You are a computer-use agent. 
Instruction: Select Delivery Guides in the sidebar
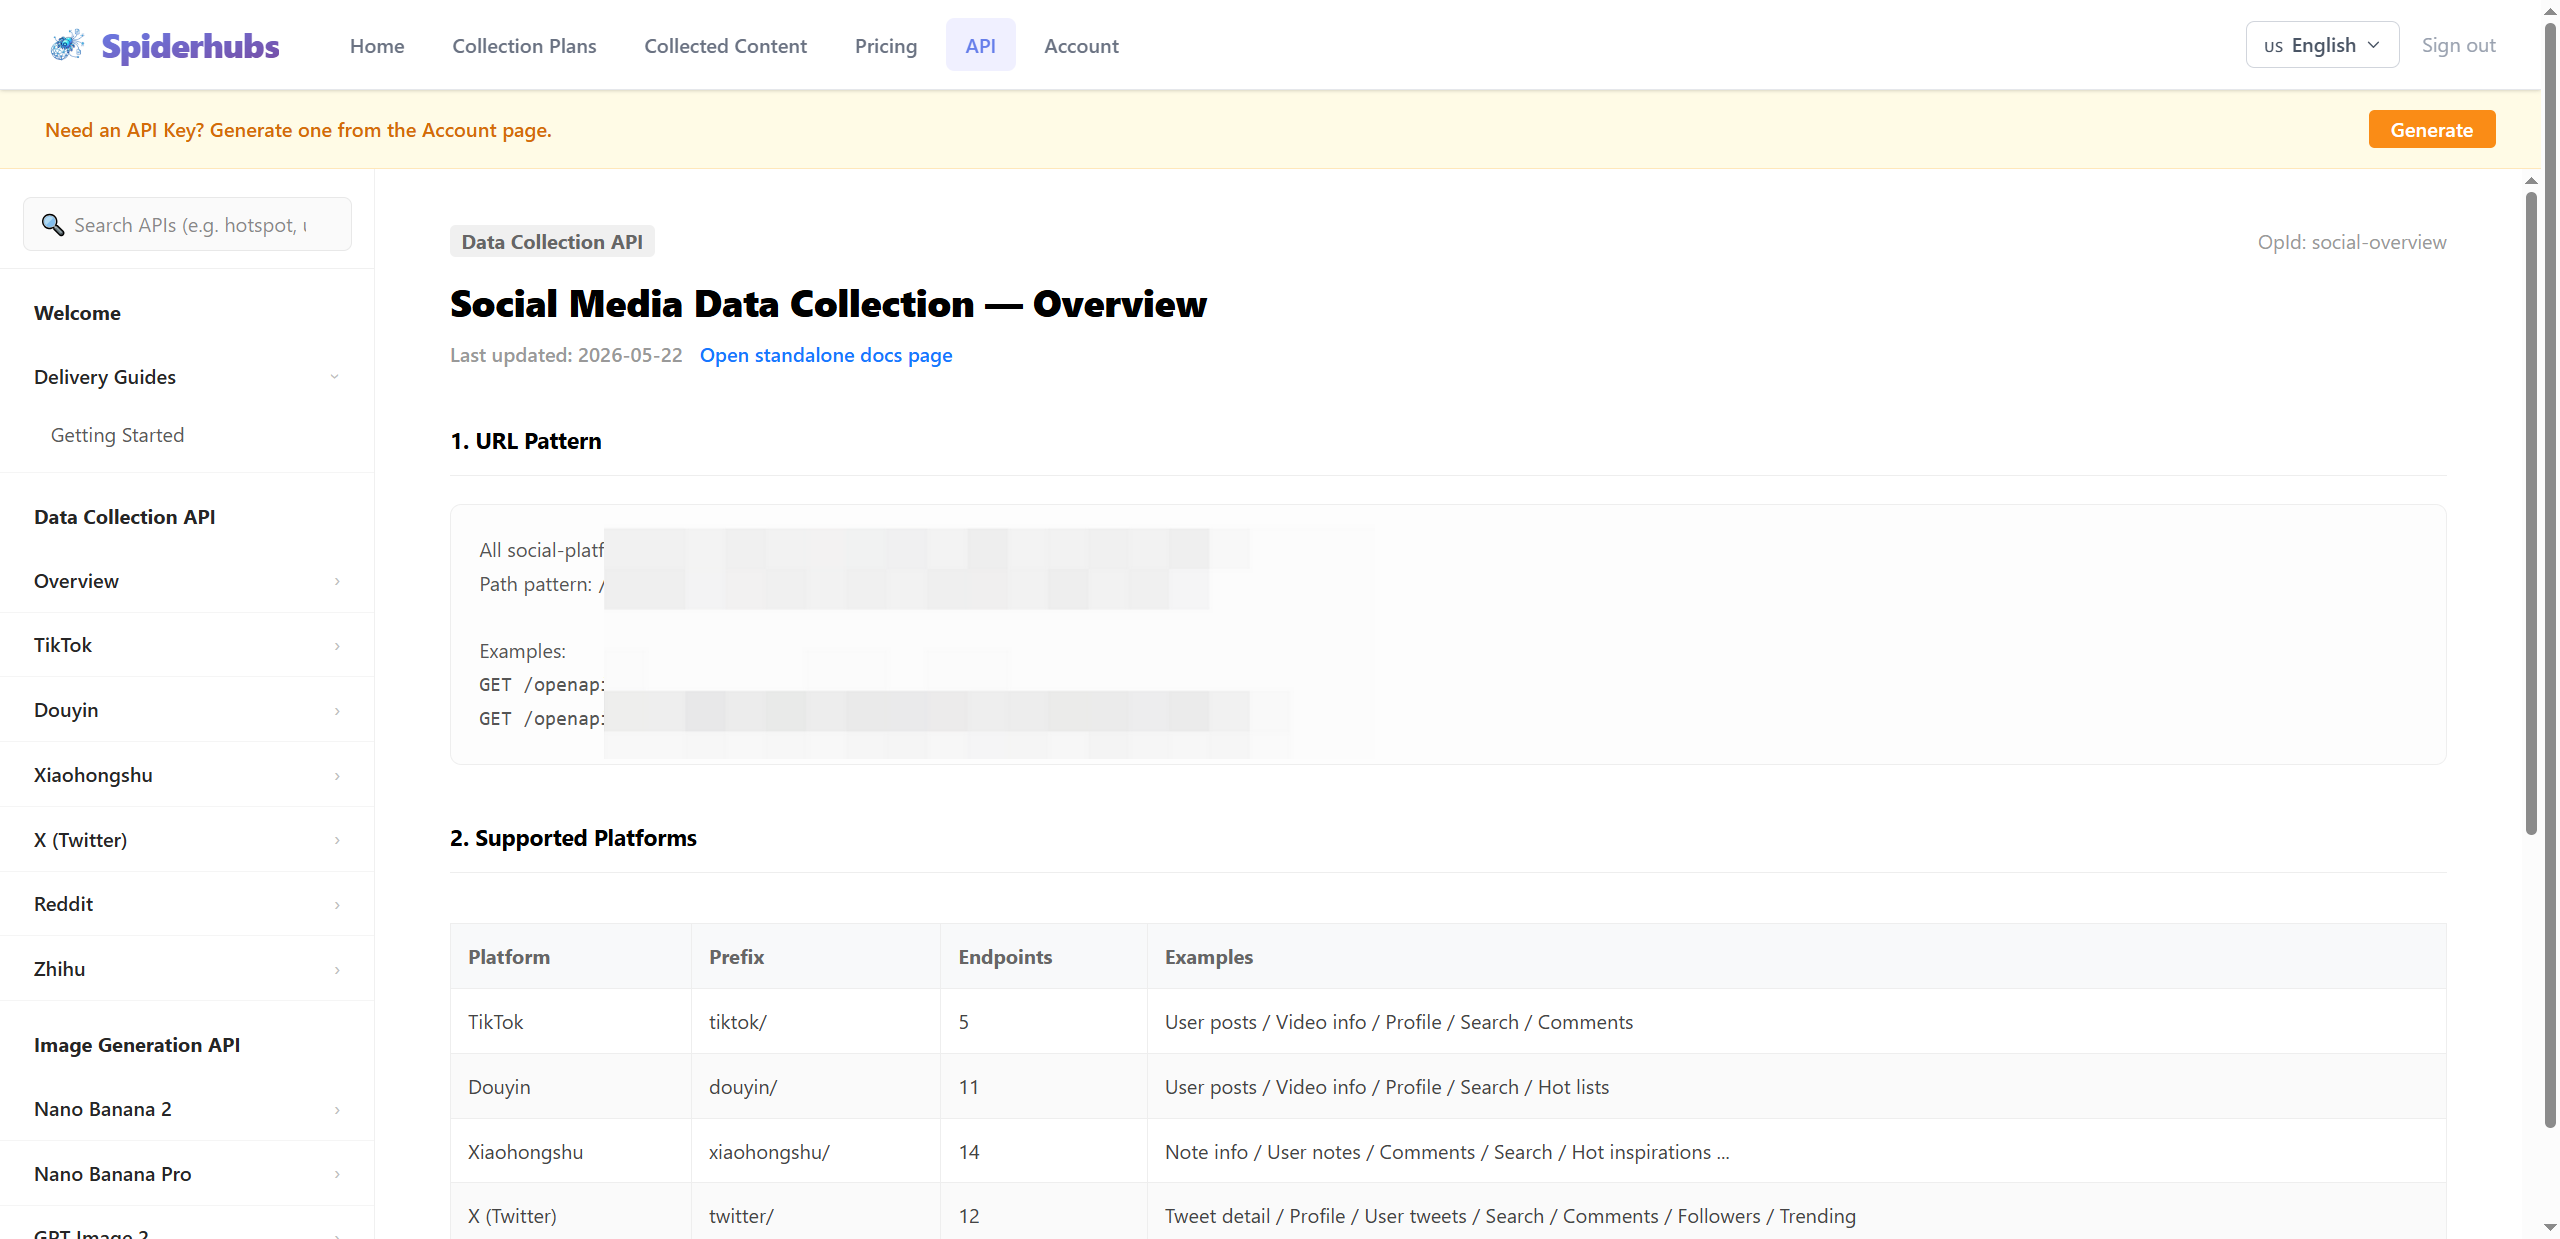(105, 377)
